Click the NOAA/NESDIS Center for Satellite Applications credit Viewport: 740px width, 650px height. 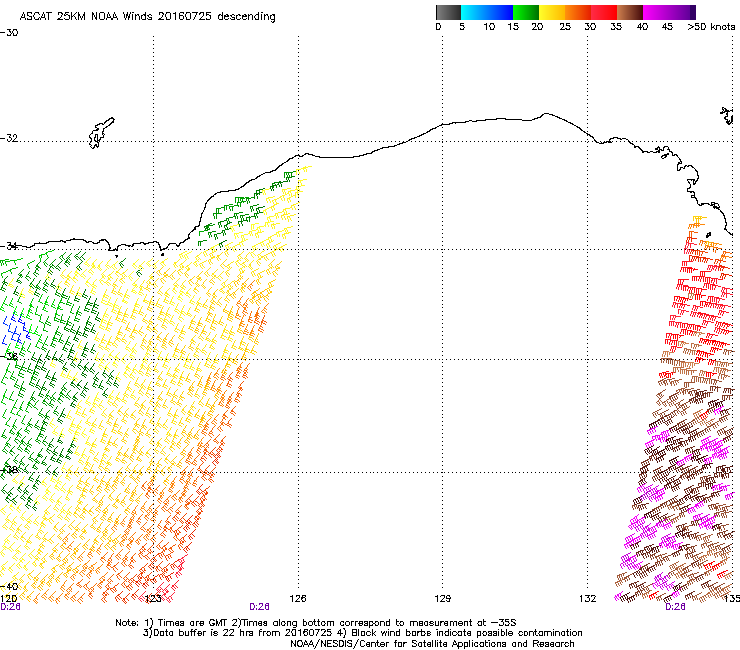[x=432, y=644]
